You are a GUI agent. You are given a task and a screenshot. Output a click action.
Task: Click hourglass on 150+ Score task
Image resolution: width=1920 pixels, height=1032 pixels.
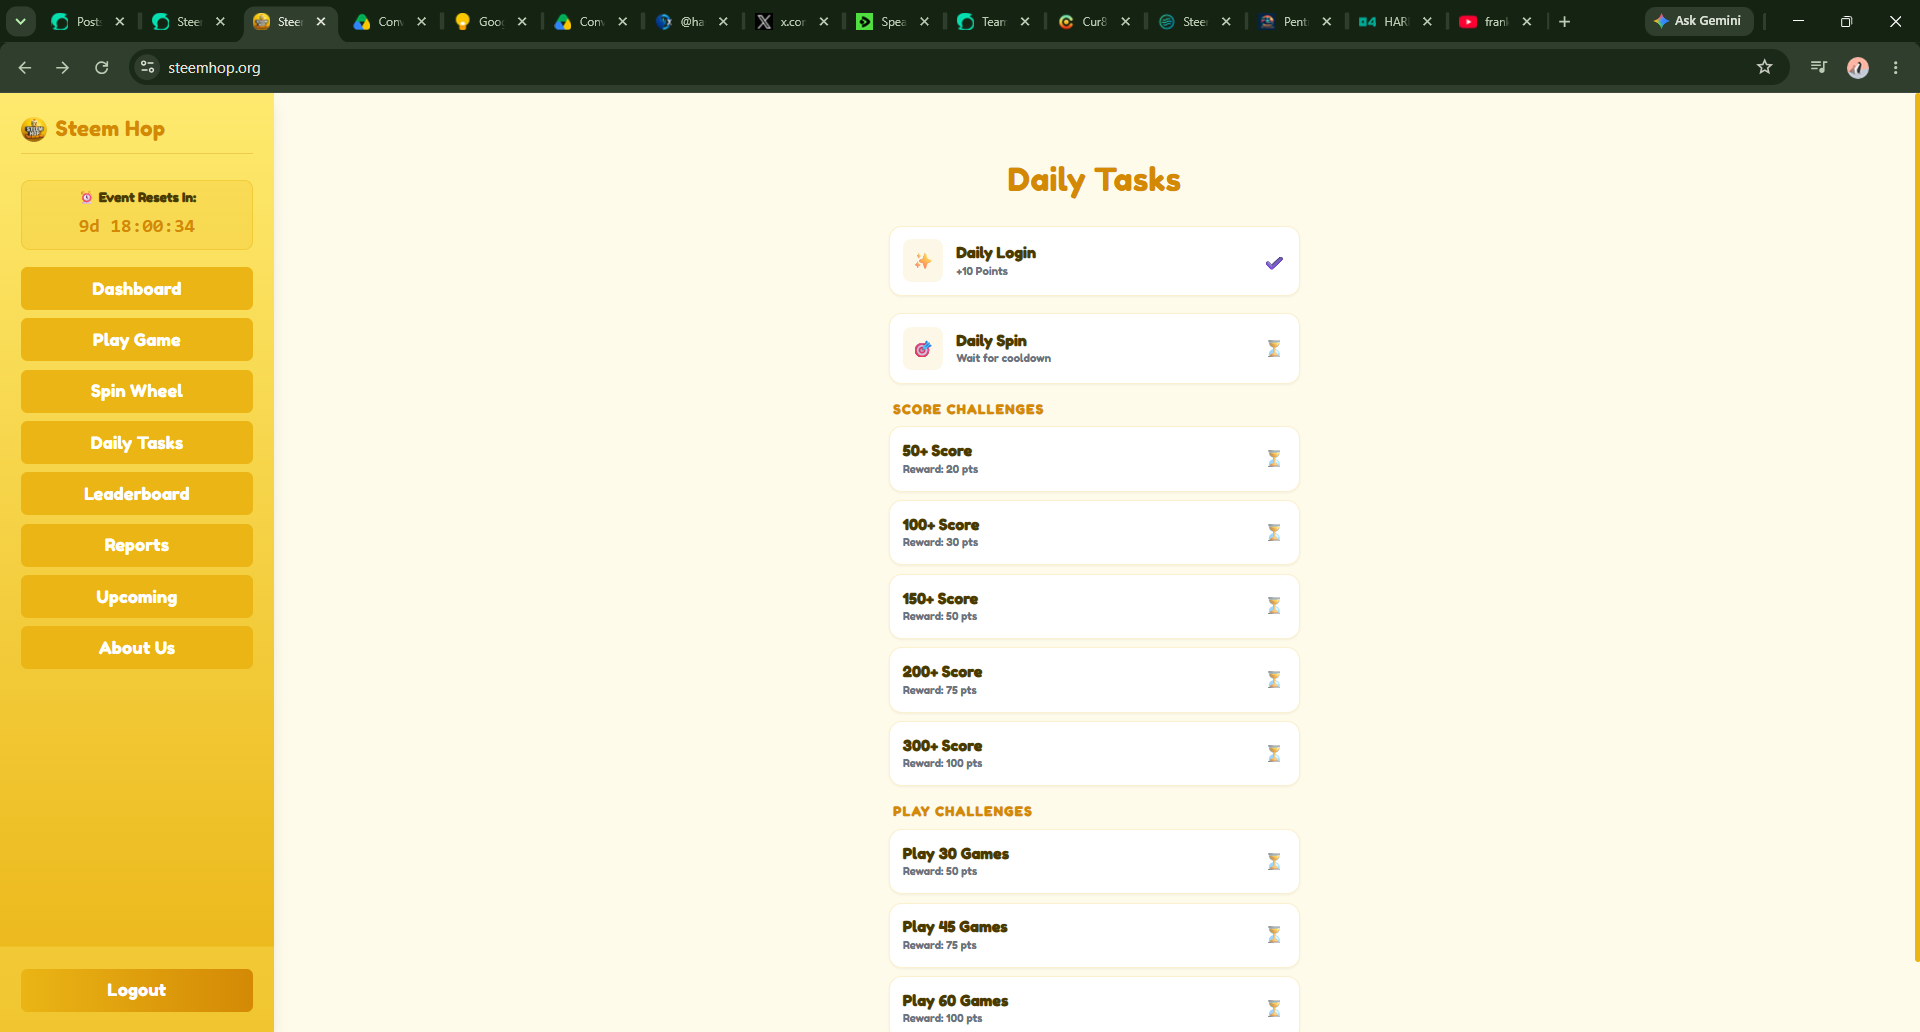click(x=1274, y=605)
